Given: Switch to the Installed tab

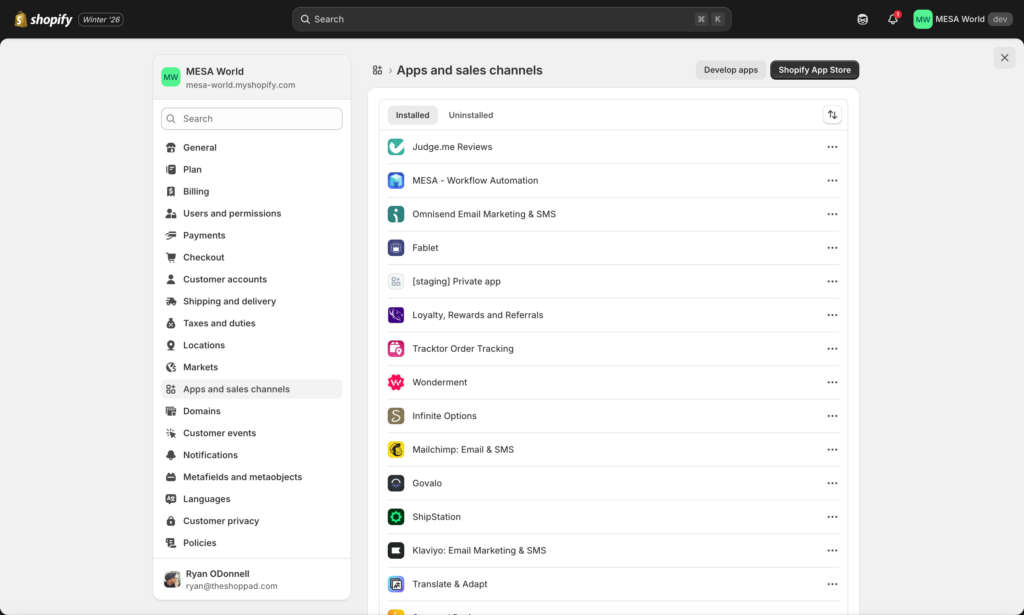Looking at the screenshot, I should click(x=412, y=115).
